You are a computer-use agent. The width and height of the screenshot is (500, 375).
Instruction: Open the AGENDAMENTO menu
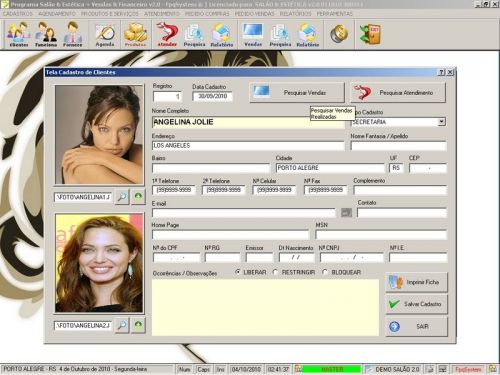[x=57, y=14]
